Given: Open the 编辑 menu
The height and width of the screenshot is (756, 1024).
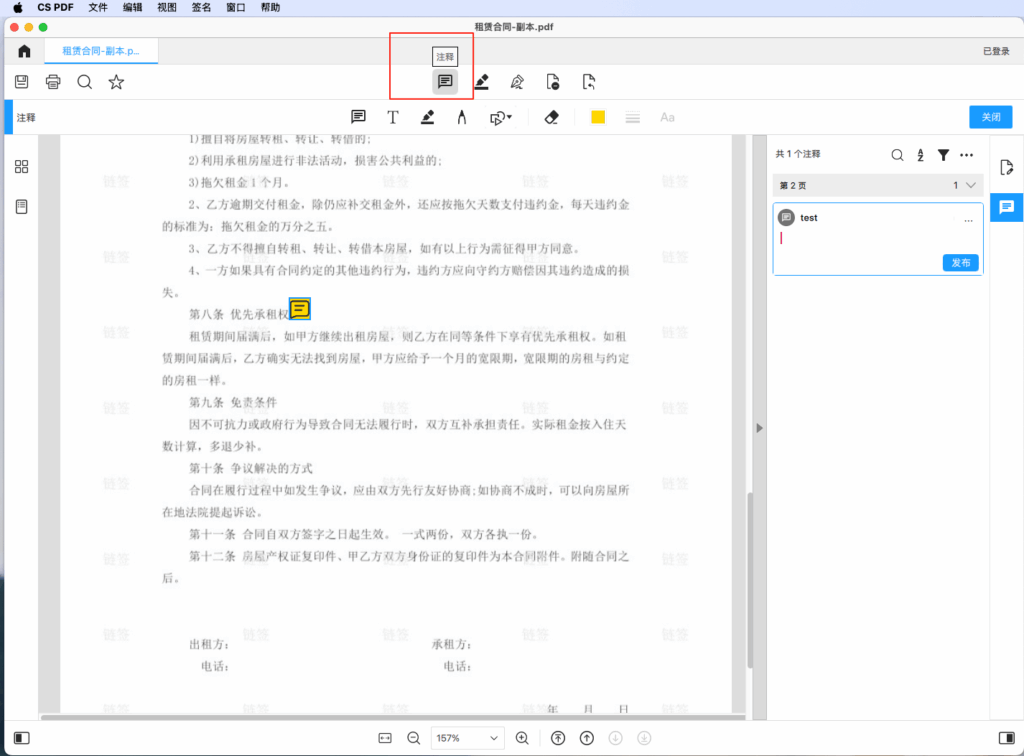Looking at the screenshot, I should pyautogui.click(x=133, y=7).
